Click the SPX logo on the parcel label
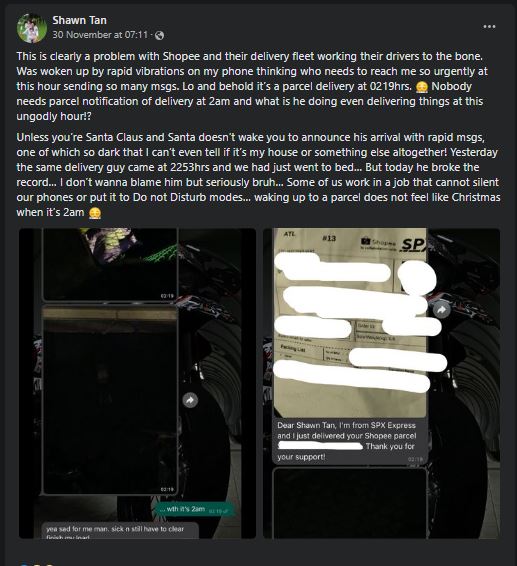Viewport: 517px width, 566px height. pyautogui.click(x=414, y=245)
